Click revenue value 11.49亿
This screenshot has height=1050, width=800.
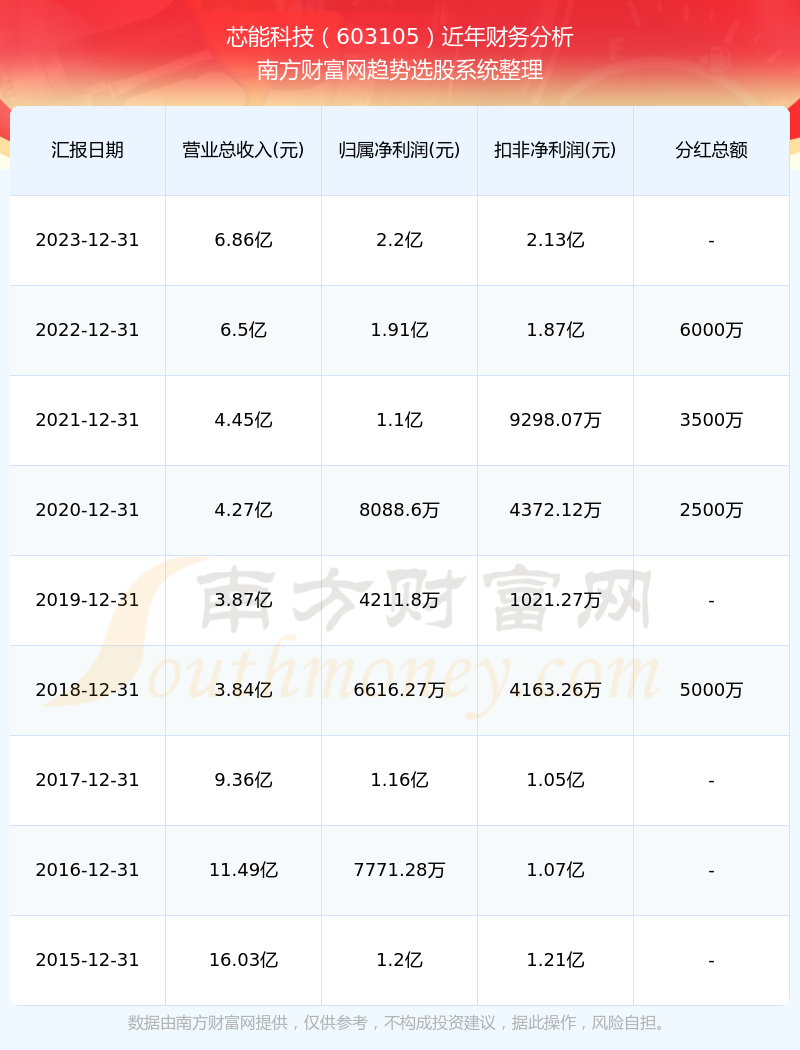[243, 870]
